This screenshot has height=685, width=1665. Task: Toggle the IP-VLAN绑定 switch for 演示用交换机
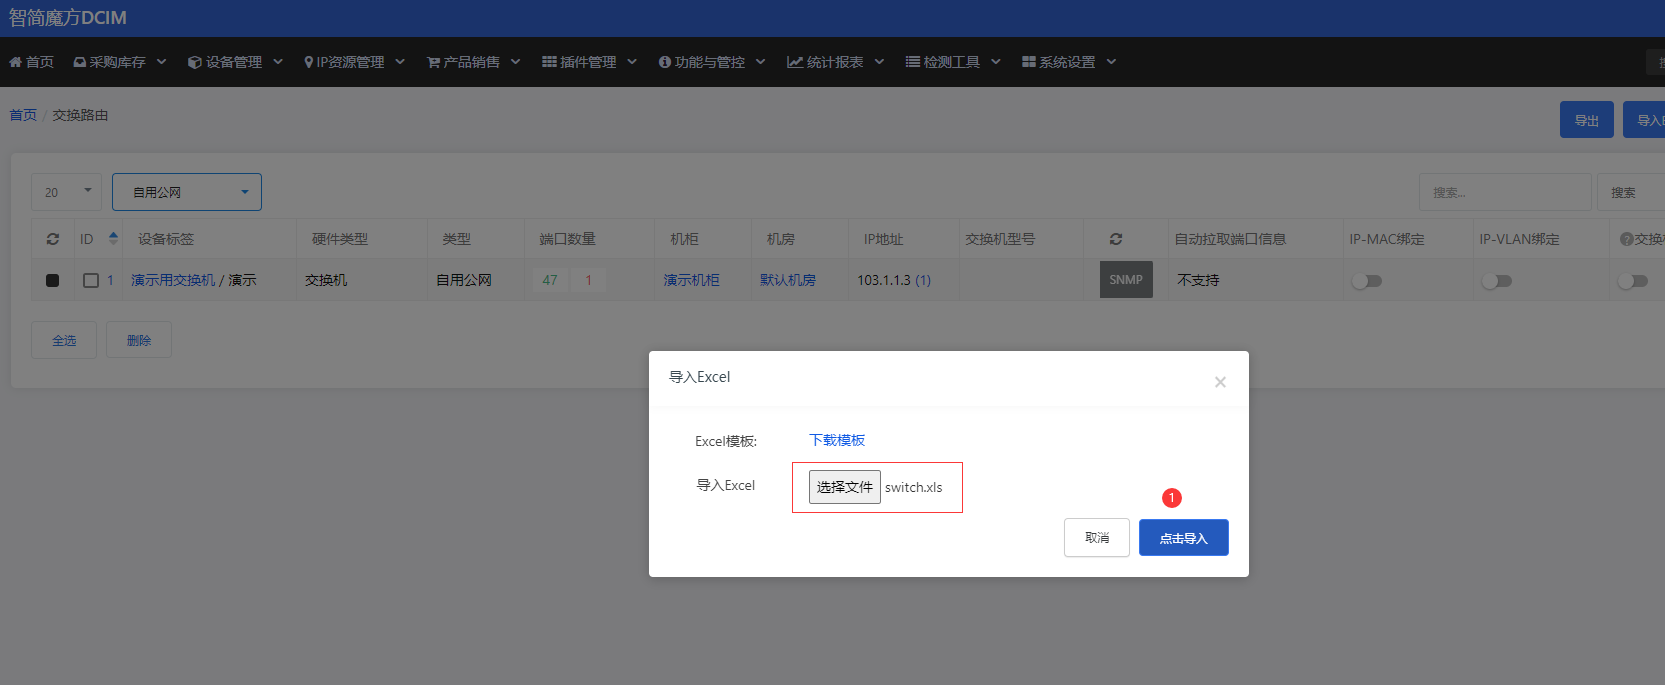click(1497, 281)
